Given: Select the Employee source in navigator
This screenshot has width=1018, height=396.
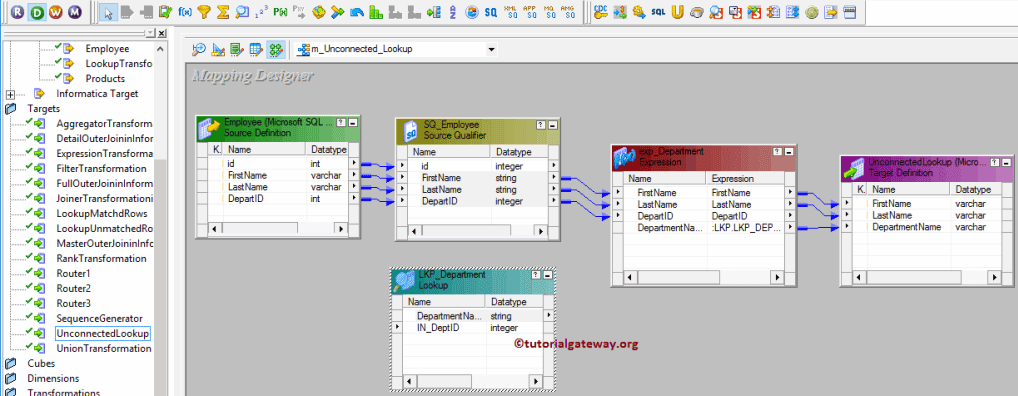Looking at the screenshot, I should pos(107,49).
